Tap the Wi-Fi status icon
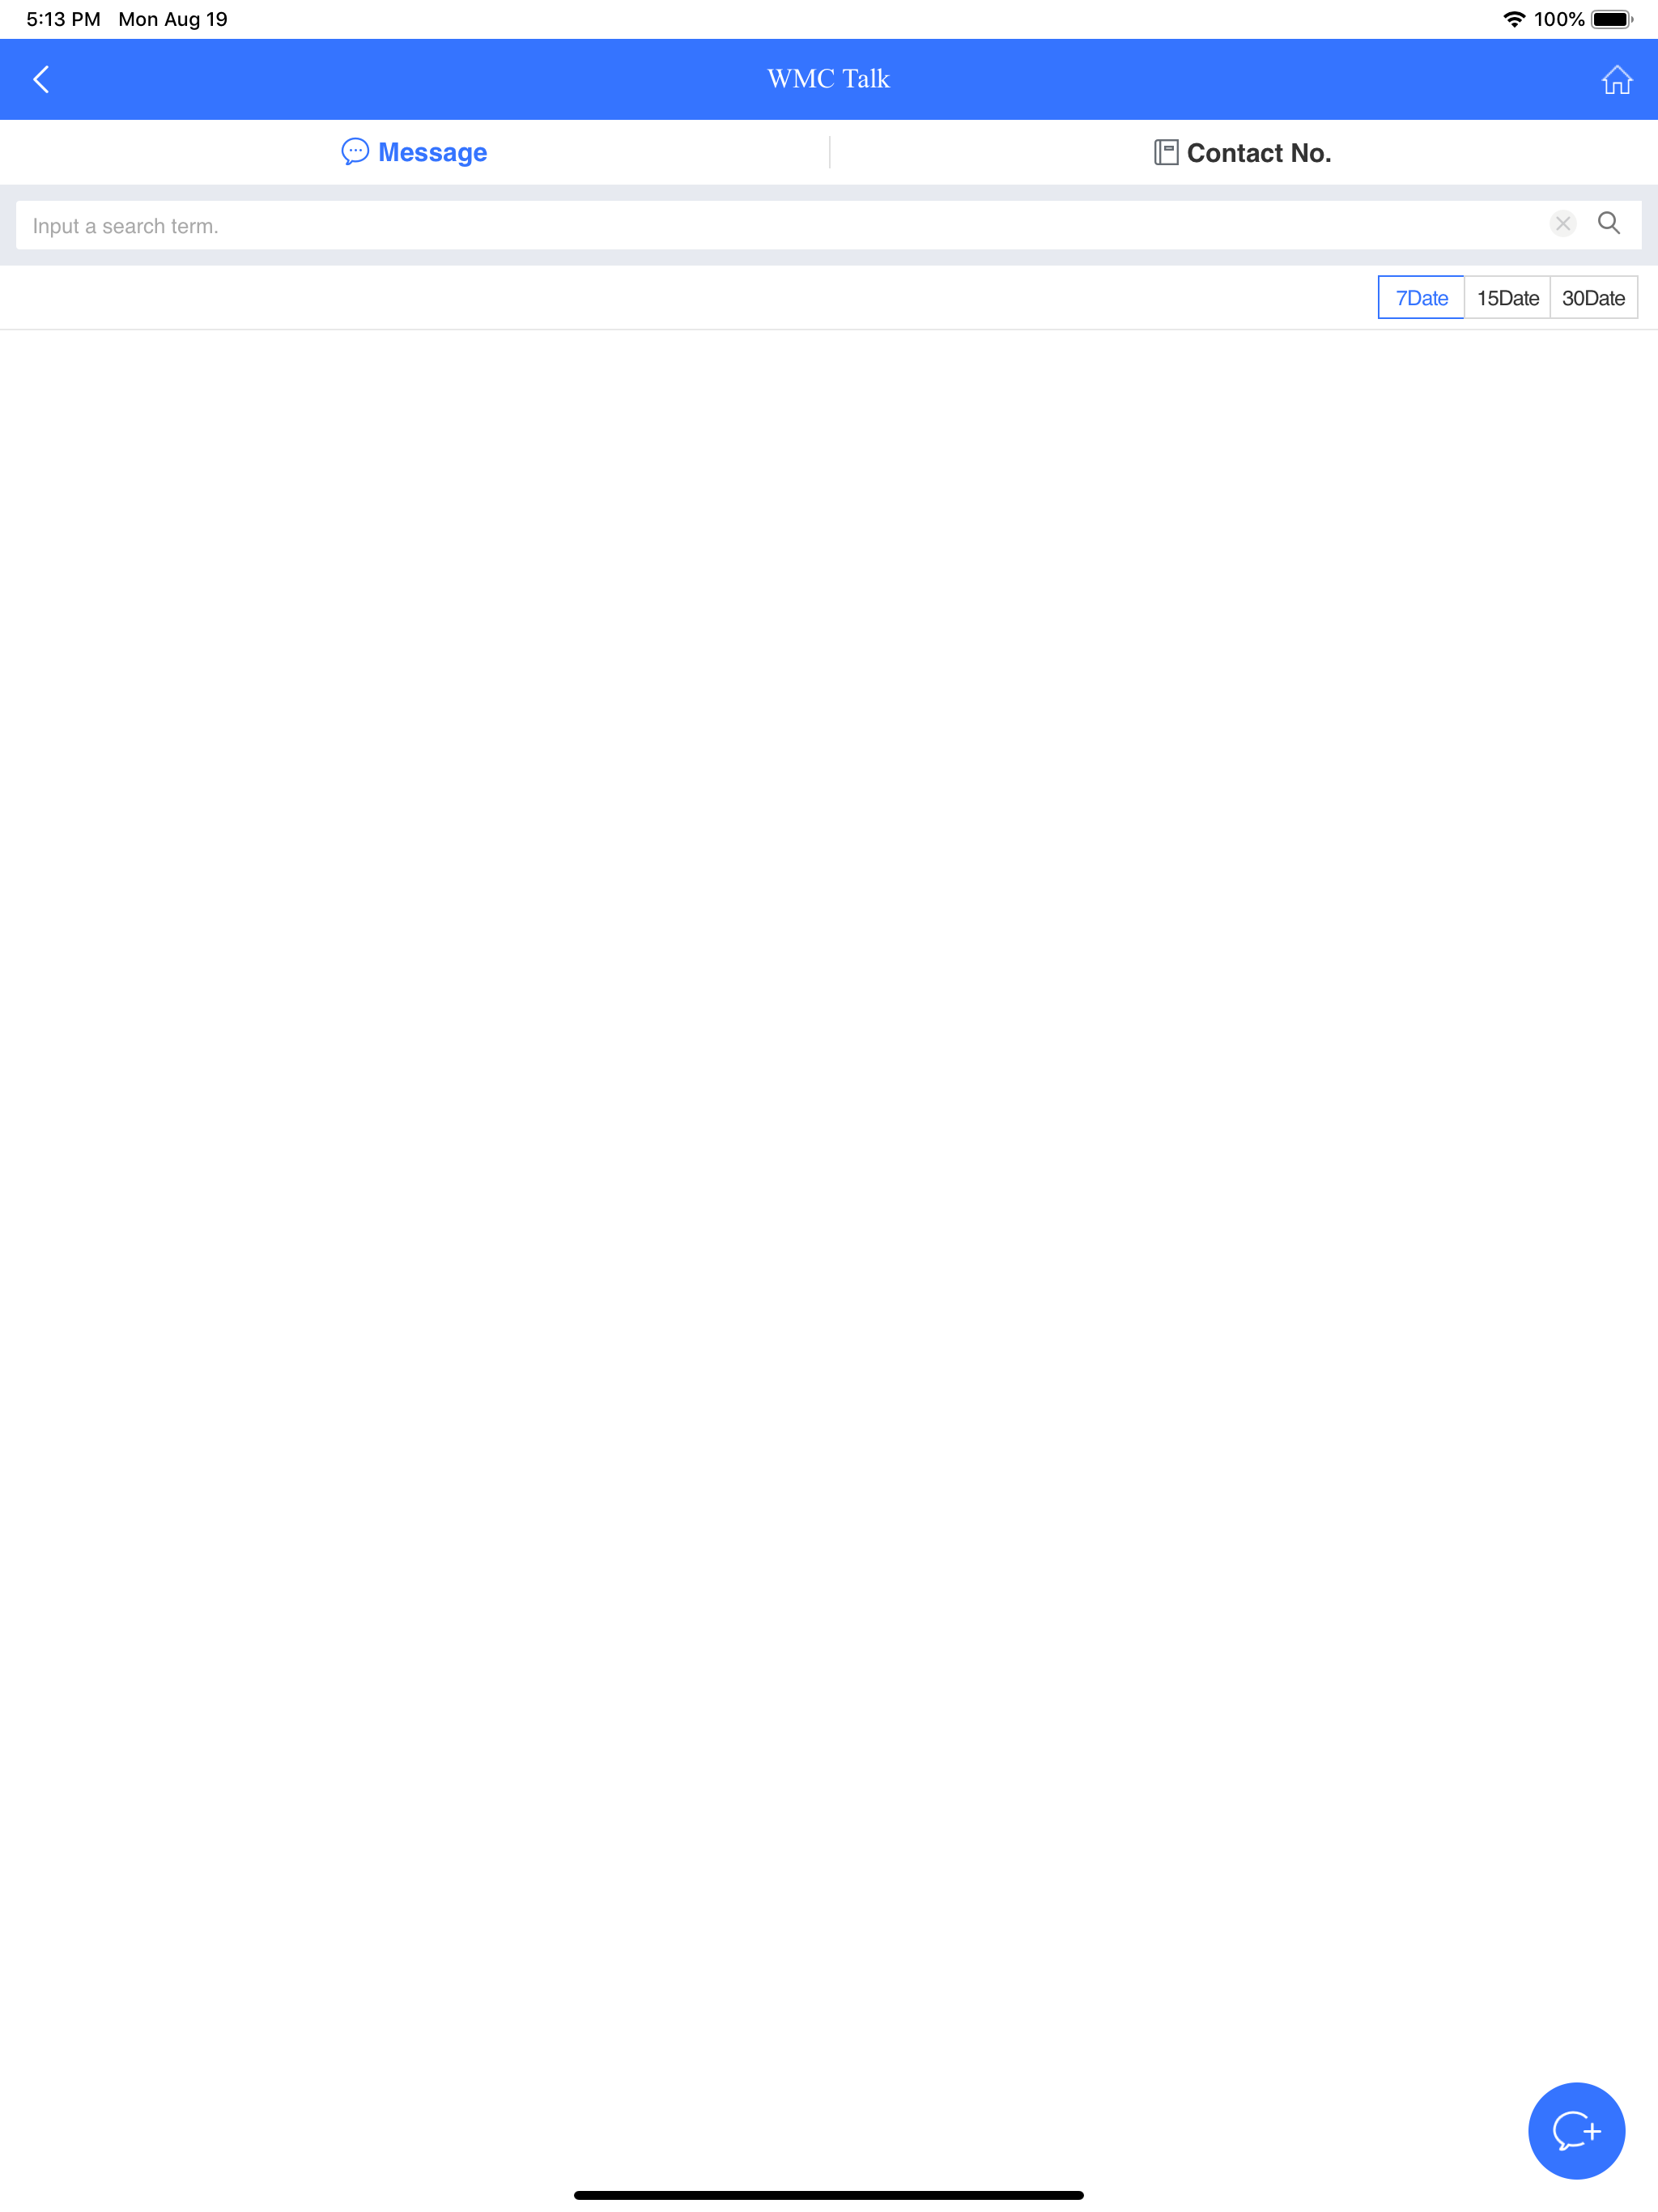 (1514, 19)
